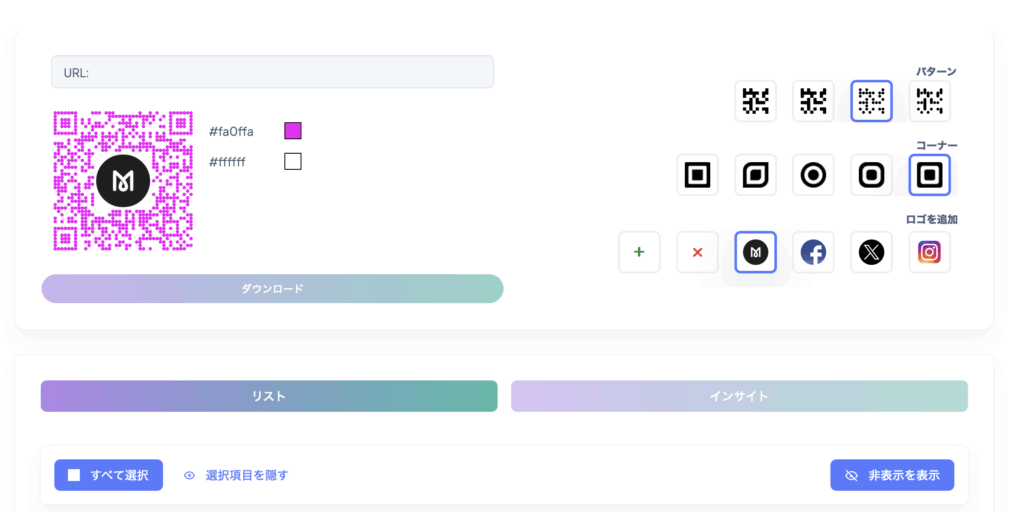Click the ダウンロード button
Image resolution: width=1024 pixels, height=512 pixels.
coord(272,289)
